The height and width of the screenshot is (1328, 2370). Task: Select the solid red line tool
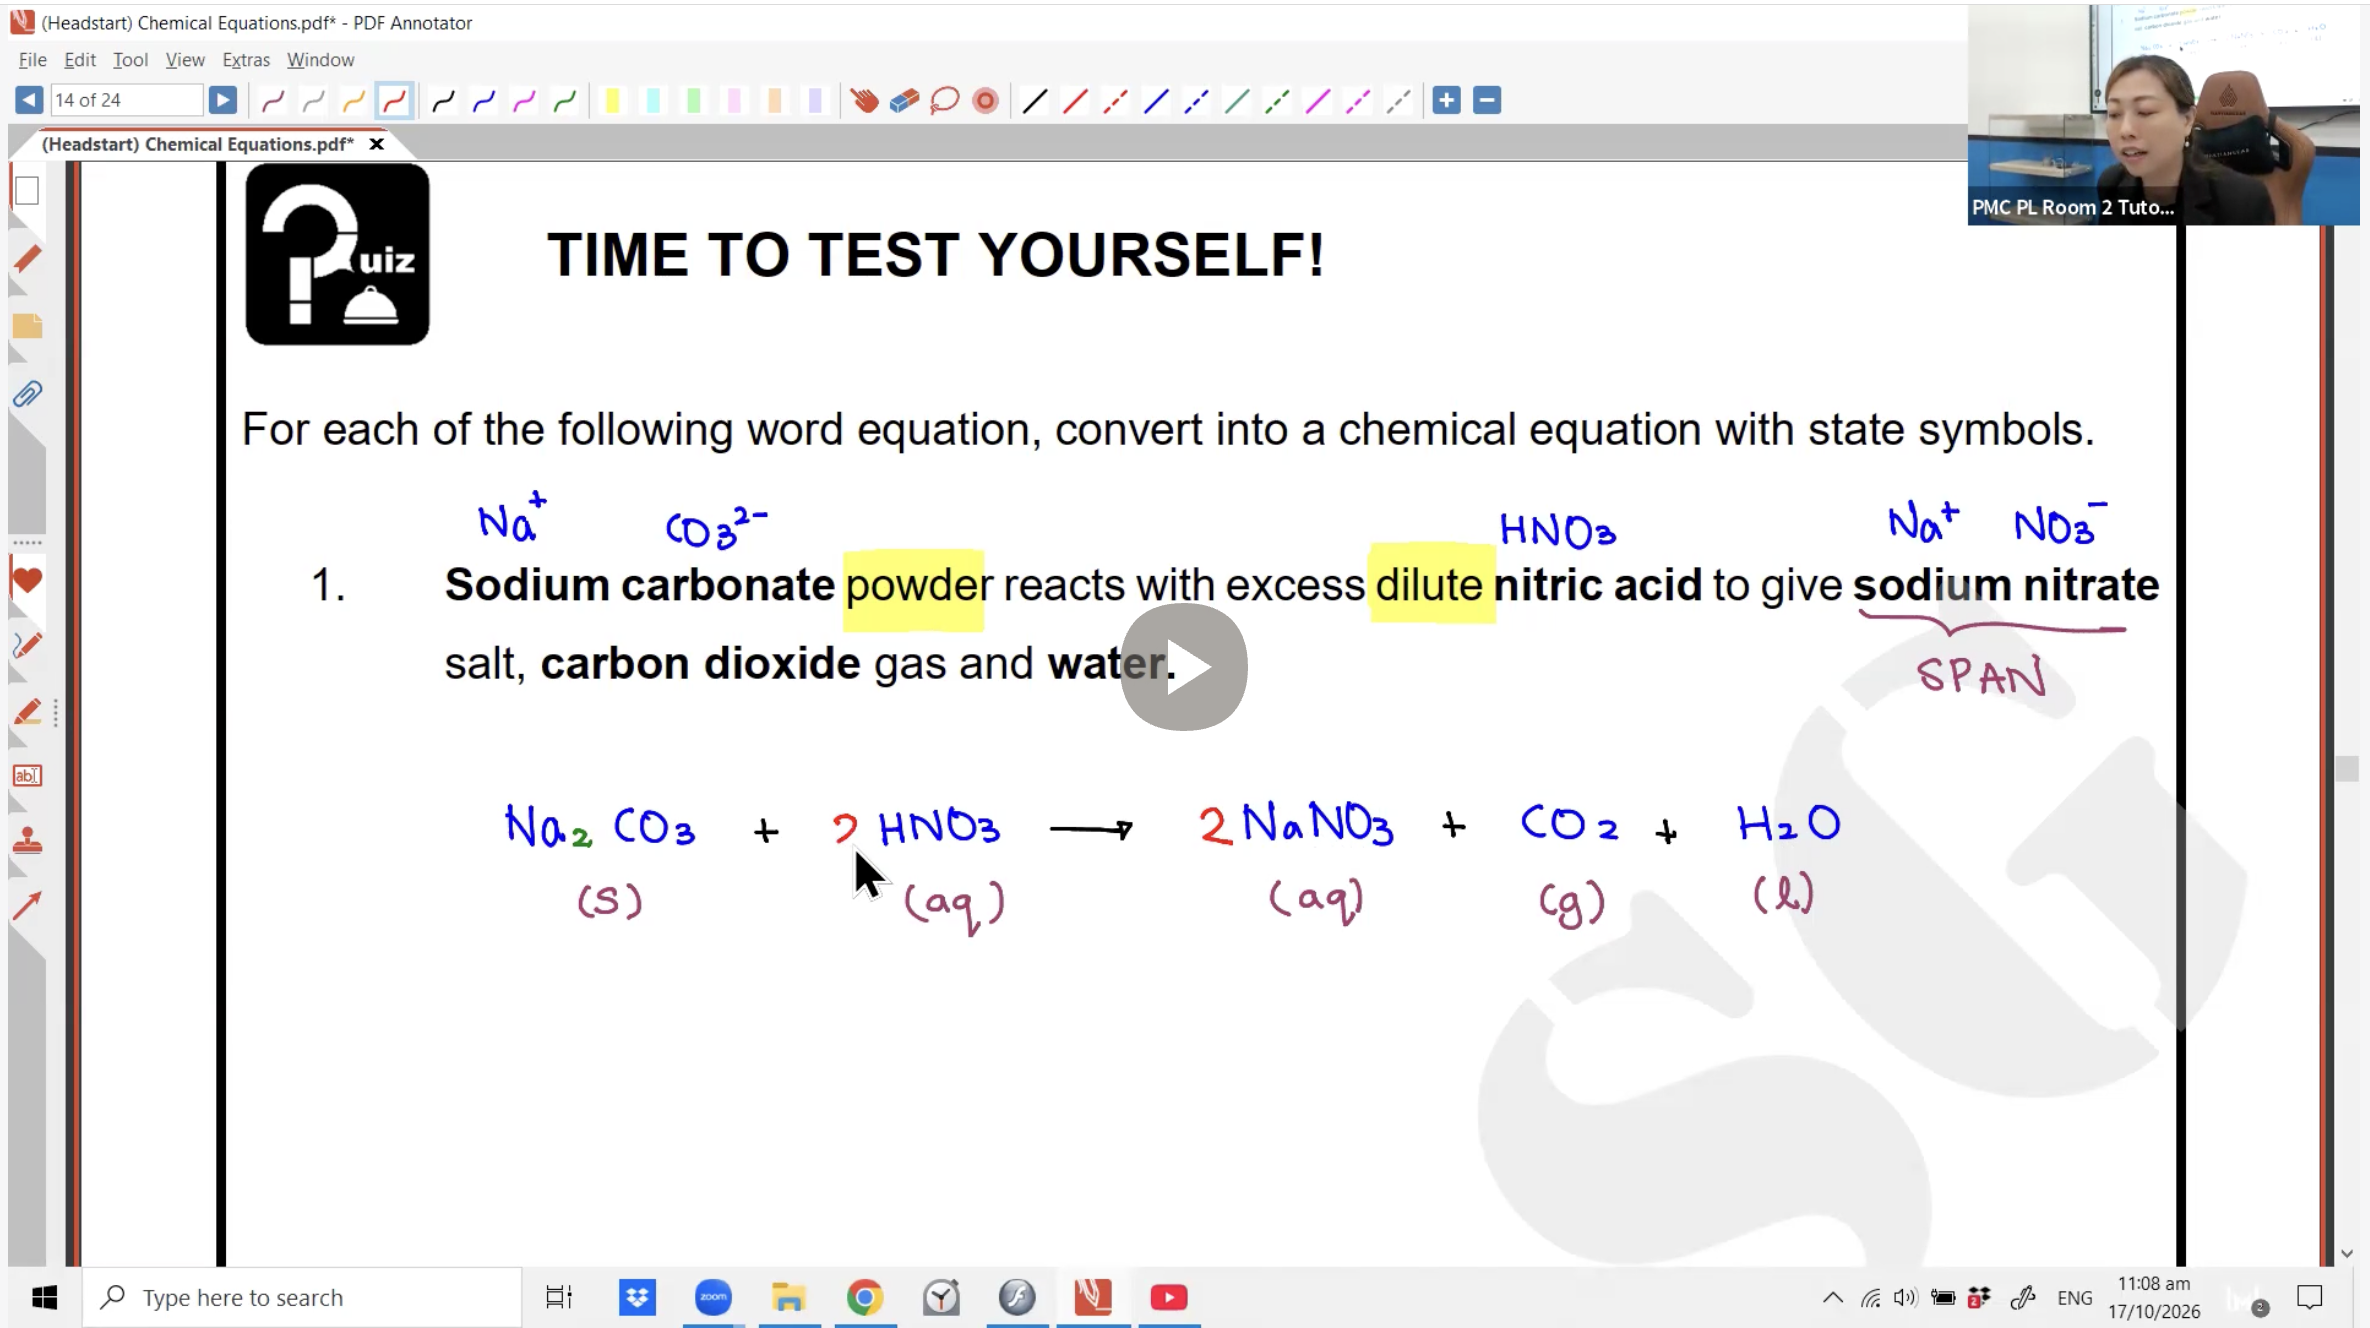(1075, 100)
